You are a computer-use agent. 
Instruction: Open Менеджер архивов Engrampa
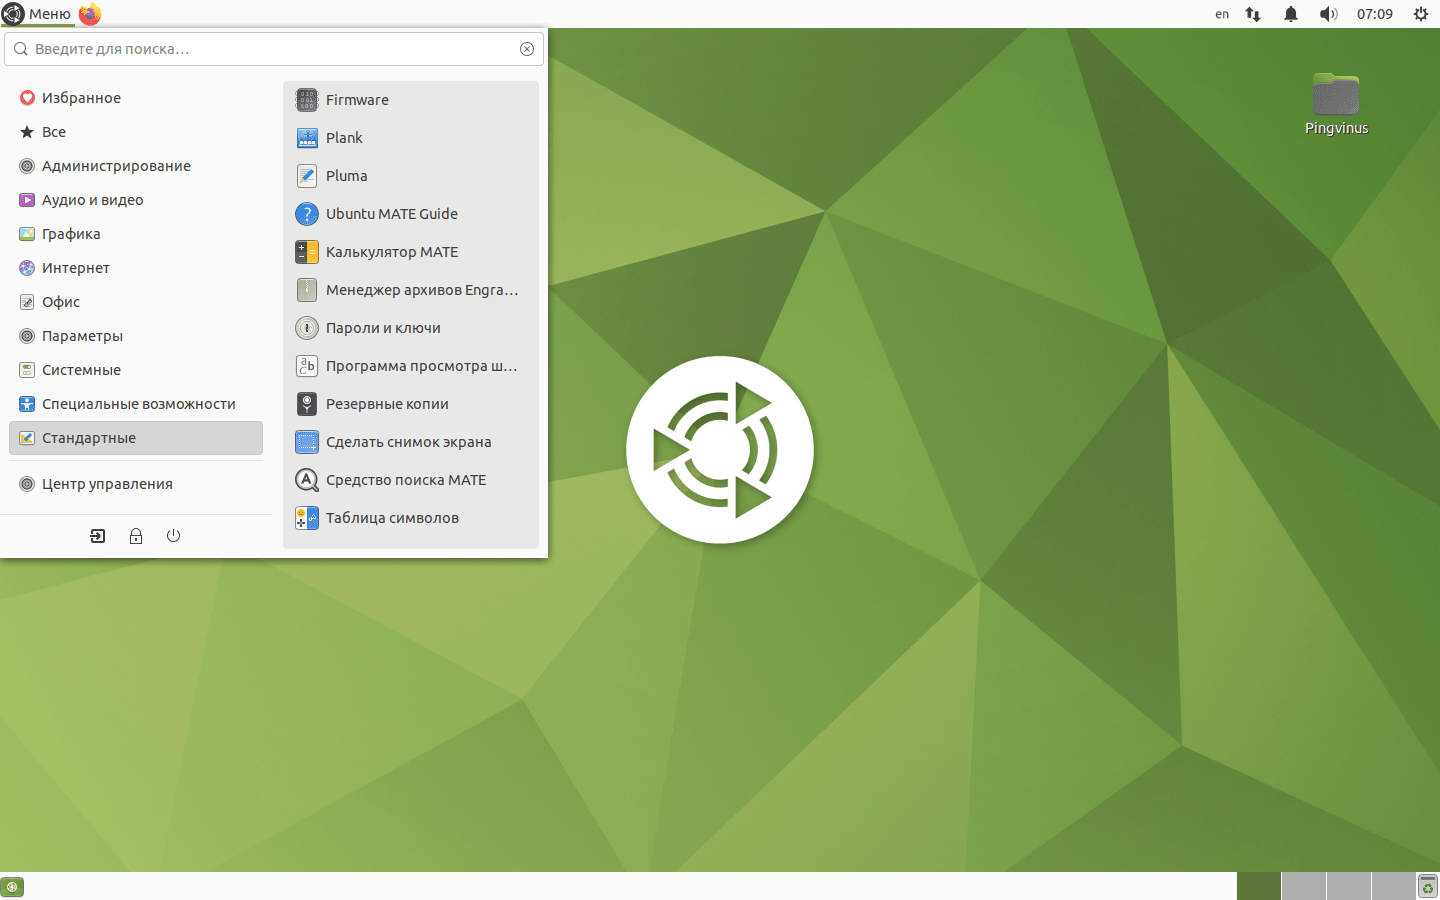[411, 290]
